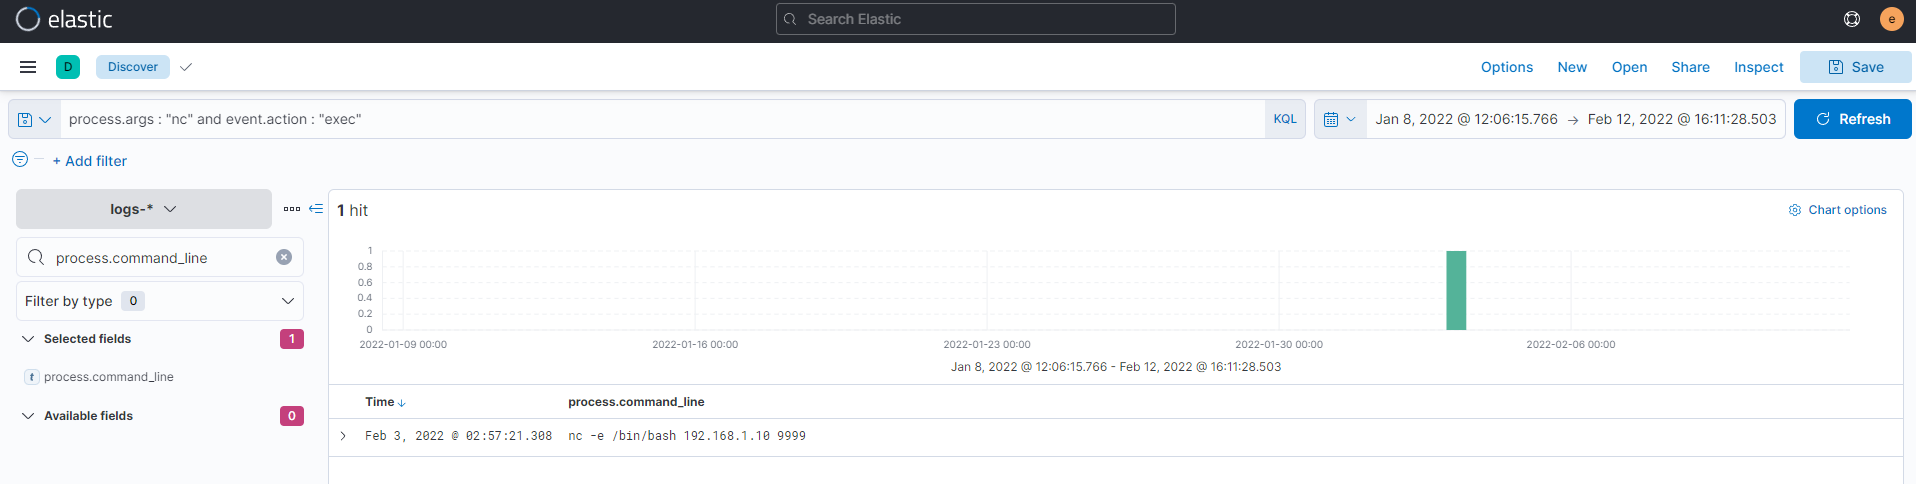Click the green histogram bar
This screenshot has width=1916, height=484.
[1456, 290]
